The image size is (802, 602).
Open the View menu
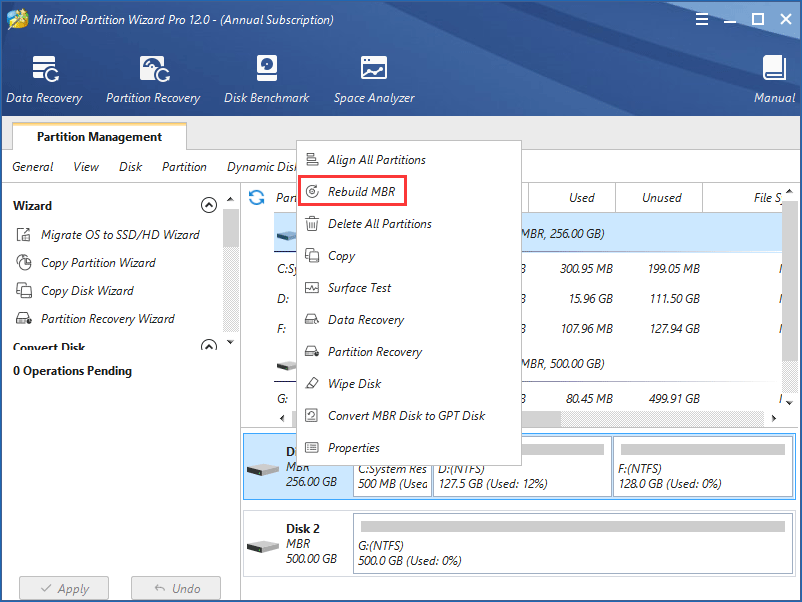click(x=86, y=167)
